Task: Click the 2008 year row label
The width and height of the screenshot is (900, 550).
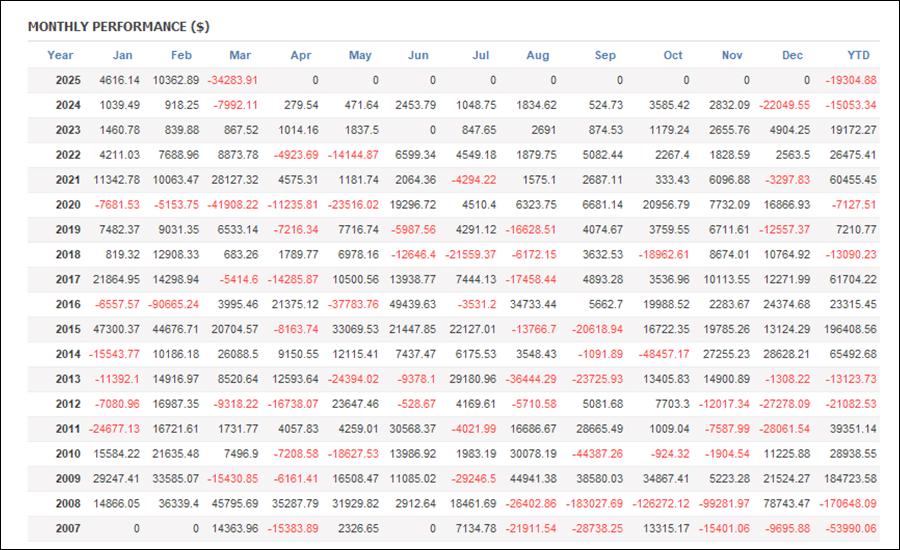Action: [x=68, y=503]
